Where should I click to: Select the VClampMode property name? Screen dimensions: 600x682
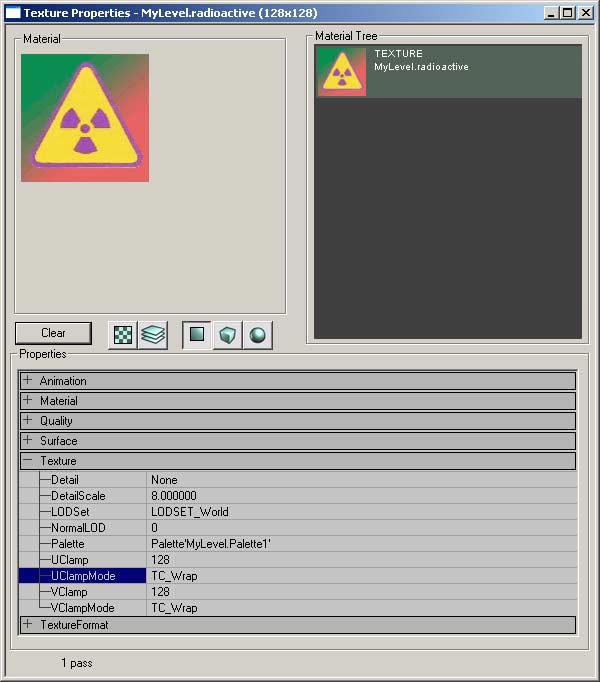coord(83,608)
